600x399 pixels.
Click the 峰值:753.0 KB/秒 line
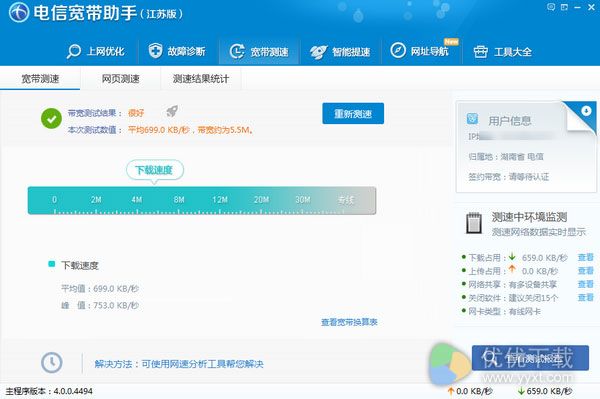tap(100, 305)
